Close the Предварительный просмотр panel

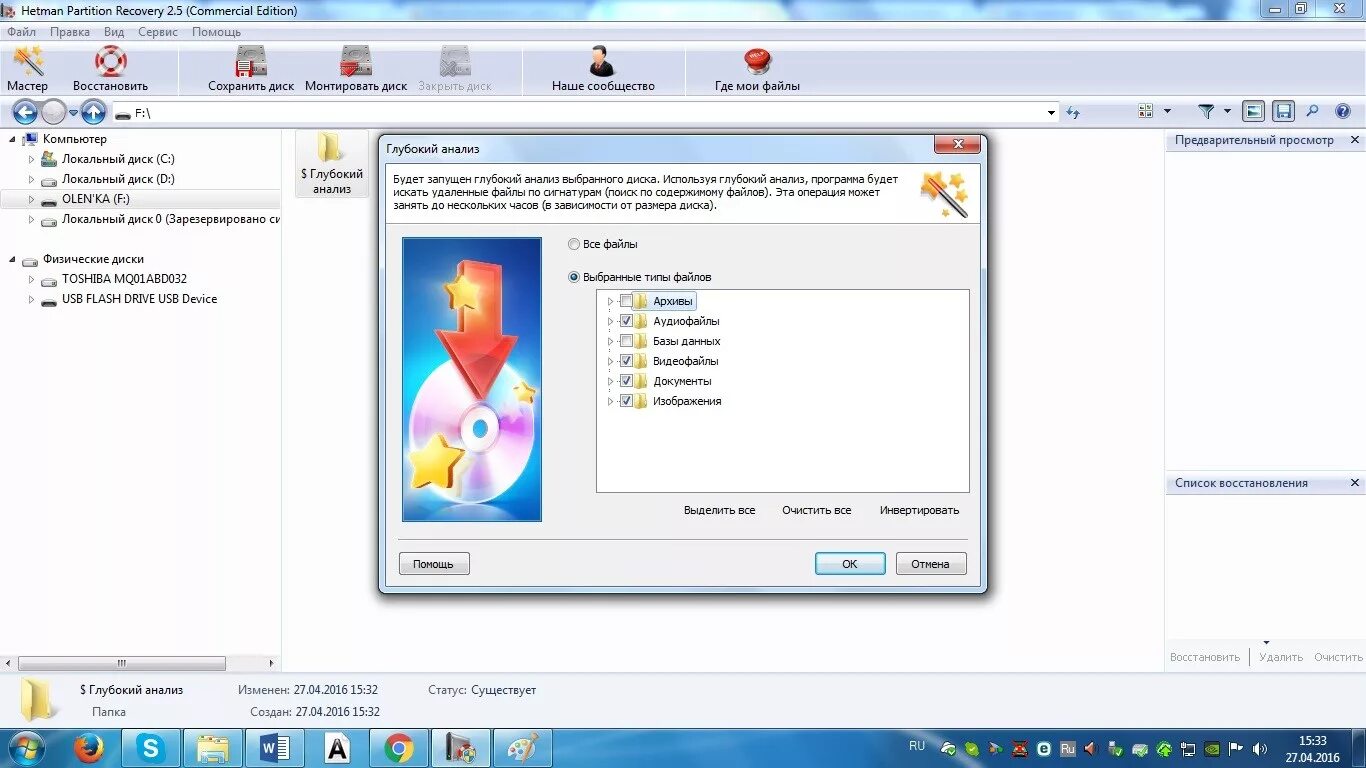click(x=1355, y=140)
